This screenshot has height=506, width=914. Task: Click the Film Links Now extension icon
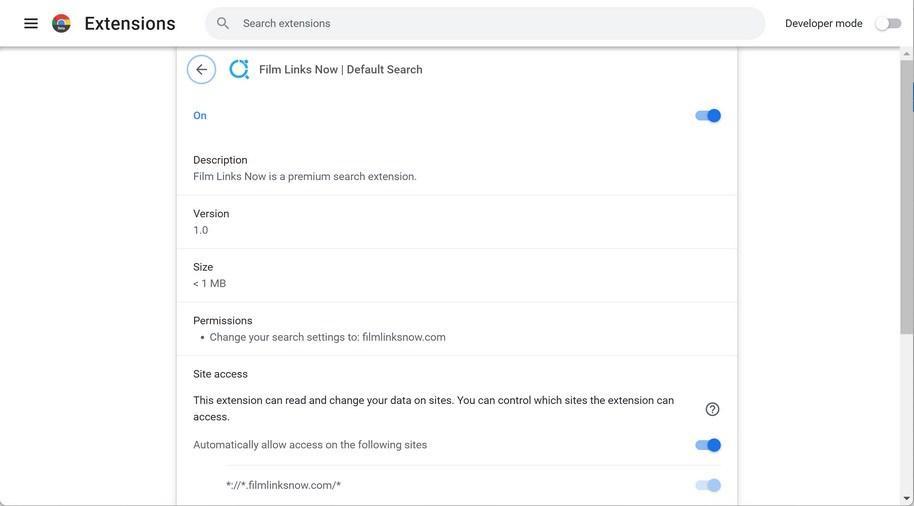click(239, 69)
